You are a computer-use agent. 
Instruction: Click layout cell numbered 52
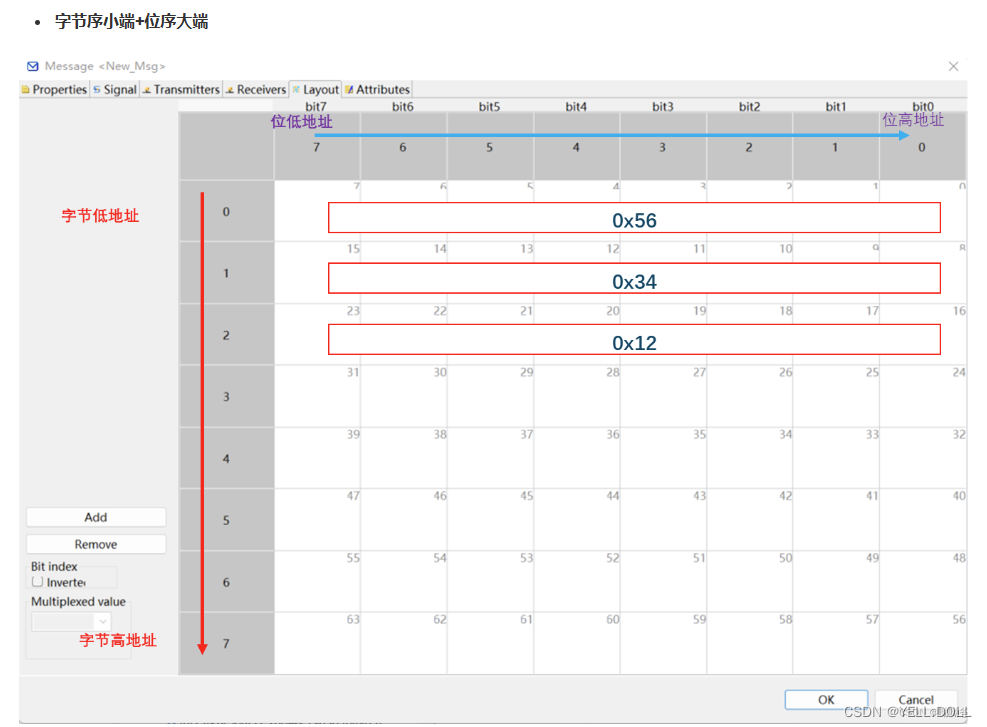pyautogui.click(x=577, y=582)
